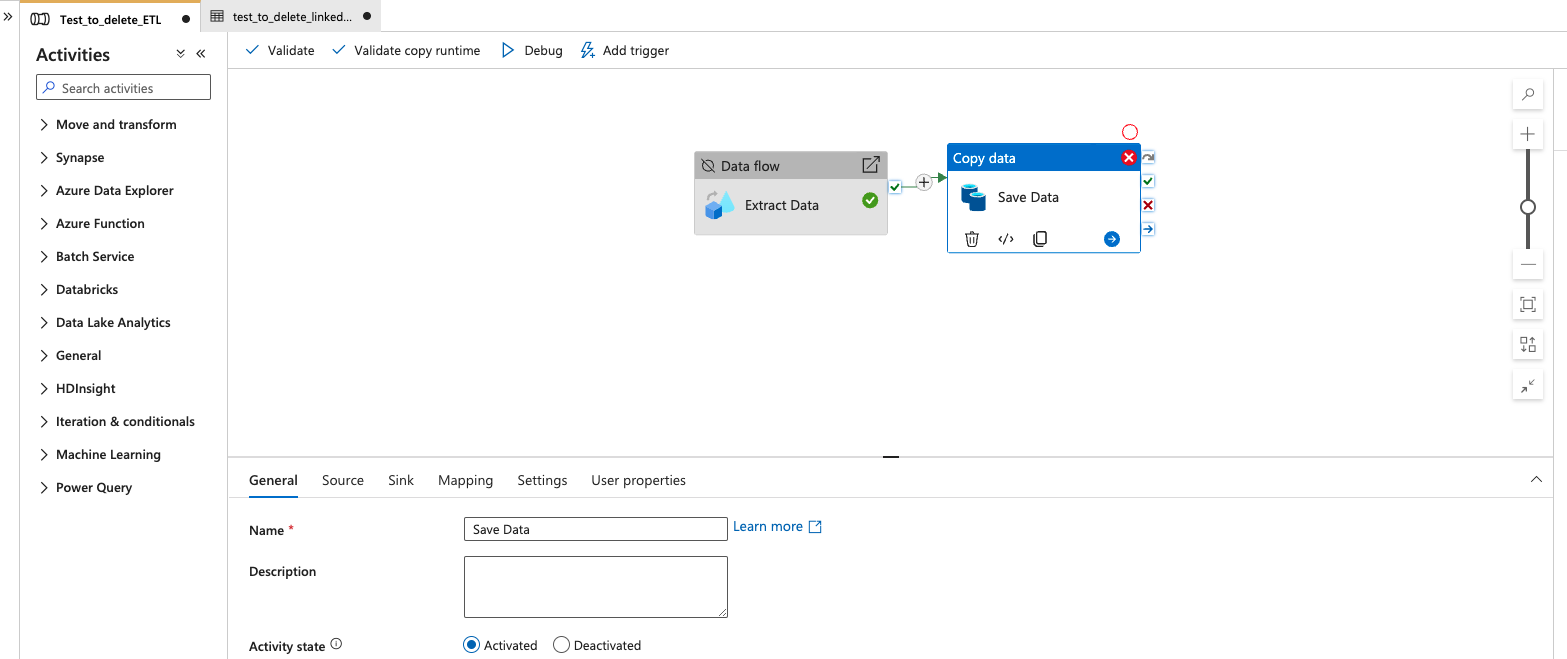Image resolution: width=1567 pixels, height=659 pixels.
Task: Click the failure output connector of Copy data
Action: point(1148,205)
